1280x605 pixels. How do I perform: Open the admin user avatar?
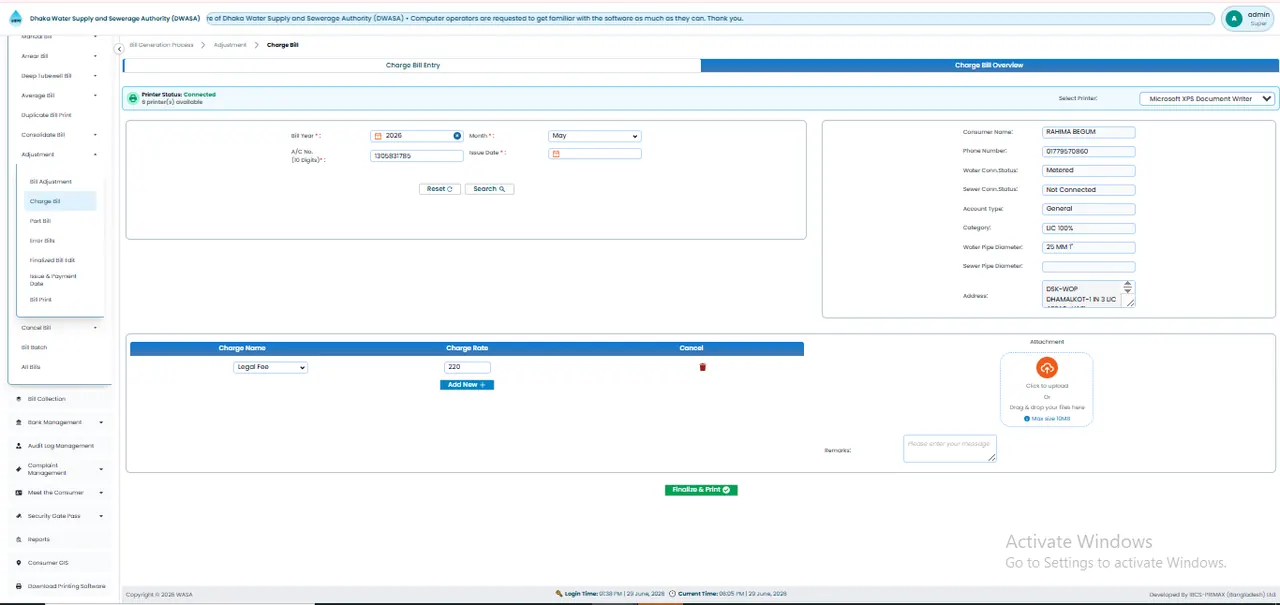pyautogui.click(x=1235, y=18)
